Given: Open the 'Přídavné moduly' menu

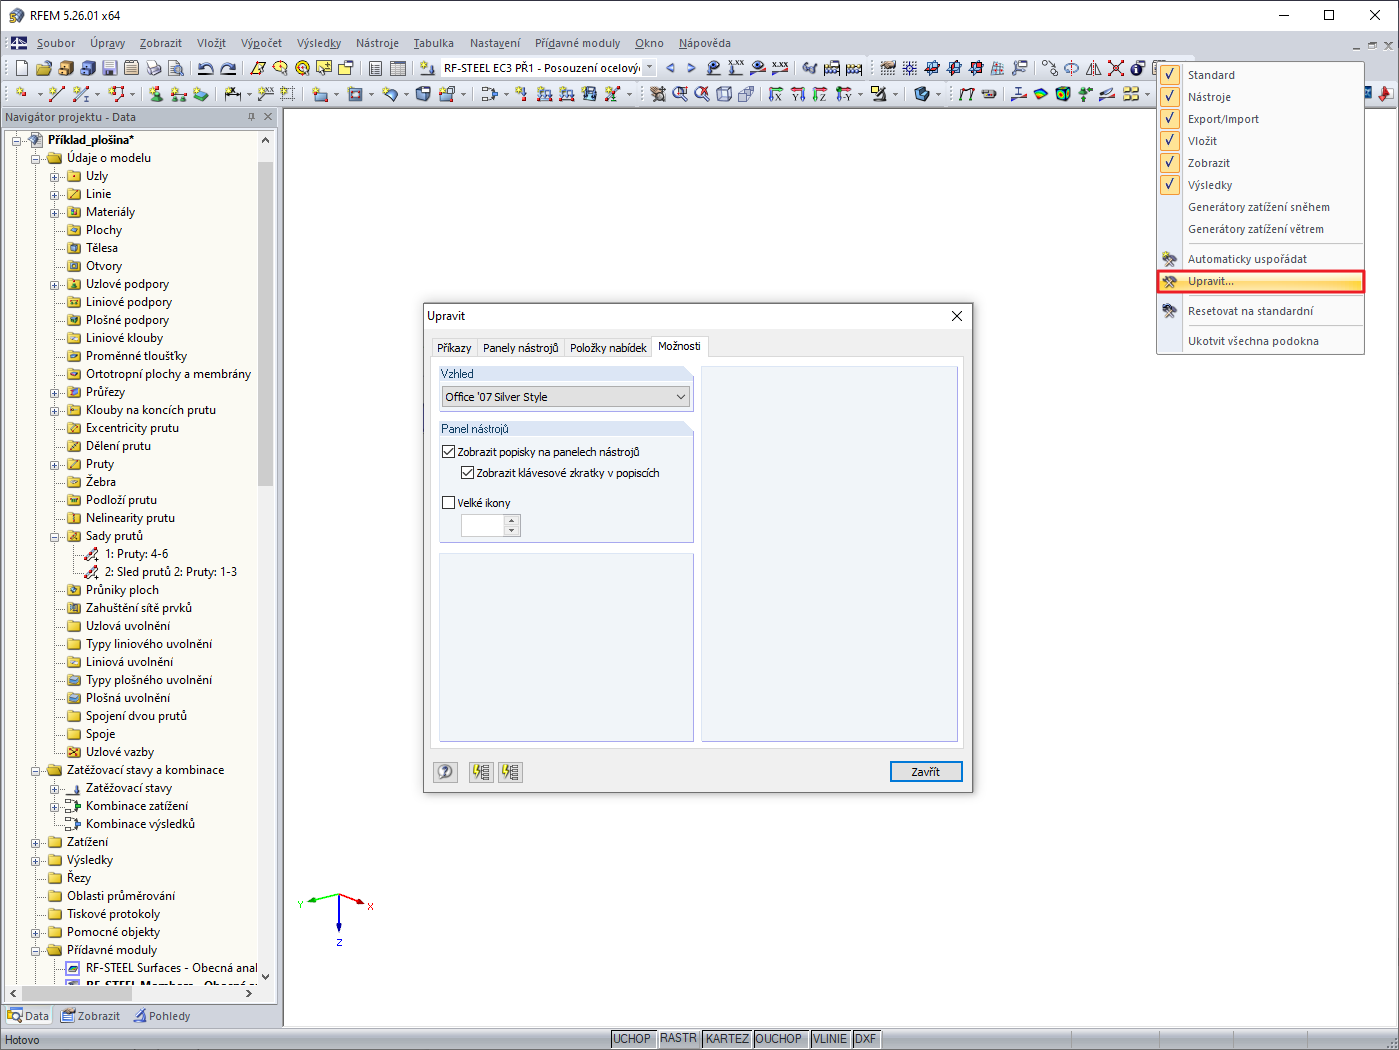Looking at the screenshot, I should pyautogui.click(x=577, y=43).
